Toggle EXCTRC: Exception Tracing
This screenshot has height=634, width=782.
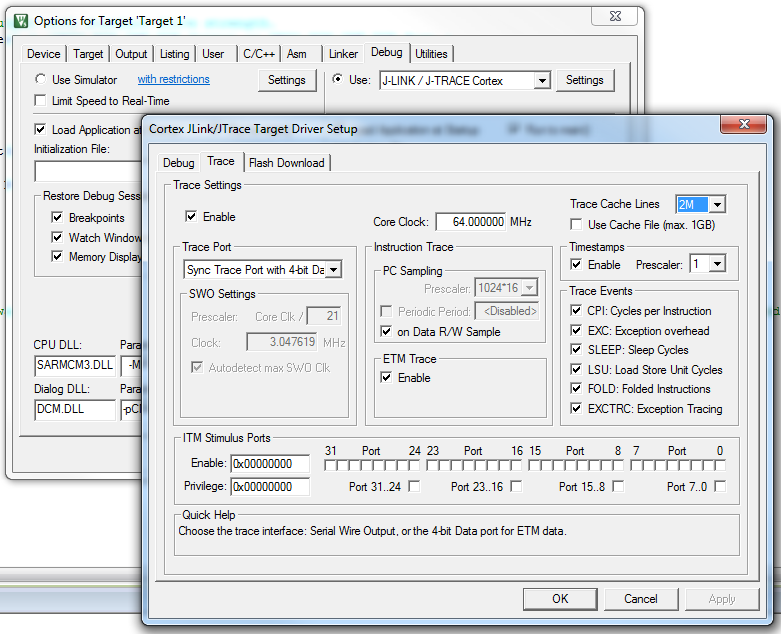[x=576, y=409]
